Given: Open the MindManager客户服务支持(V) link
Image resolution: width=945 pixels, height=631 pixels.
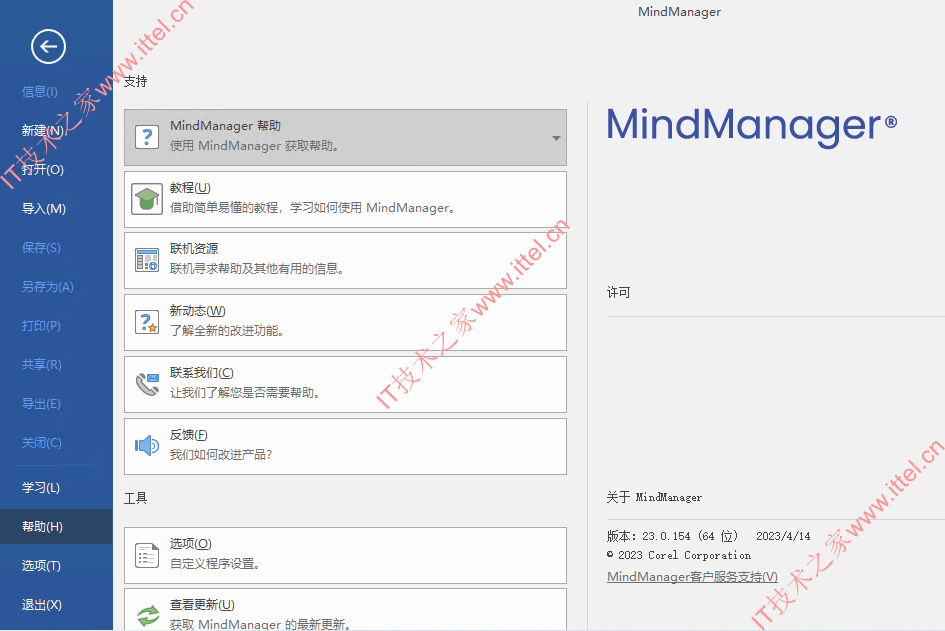Looking at the screenshot, I should [x=692, y=577].
